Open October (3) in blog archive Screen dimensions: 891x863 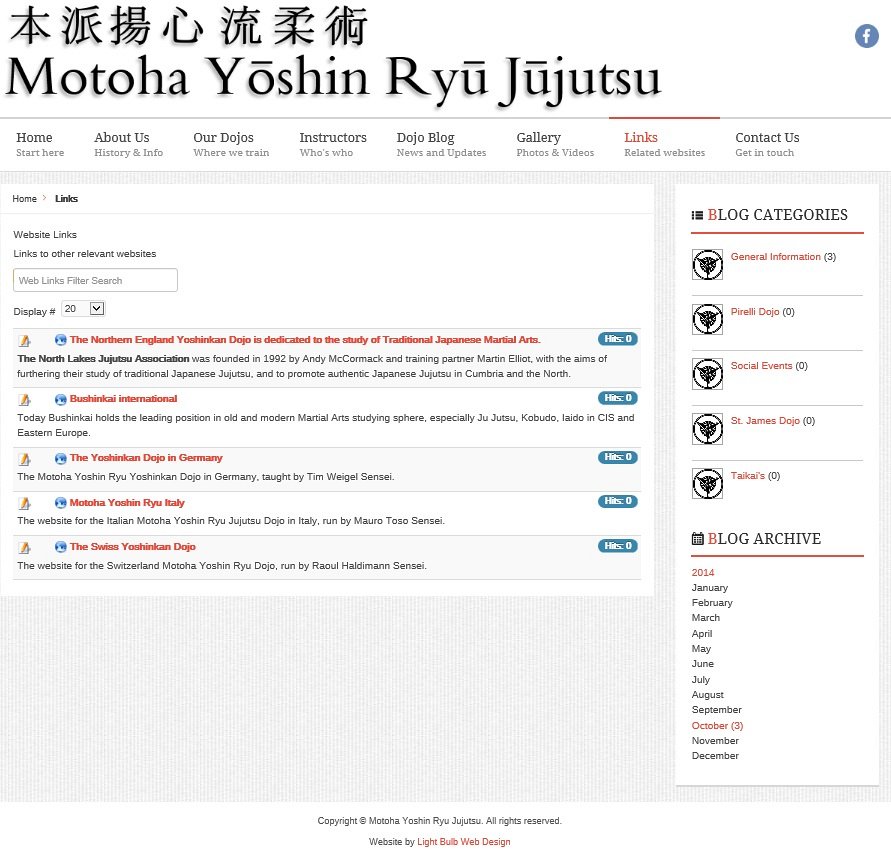pos(717,726)
